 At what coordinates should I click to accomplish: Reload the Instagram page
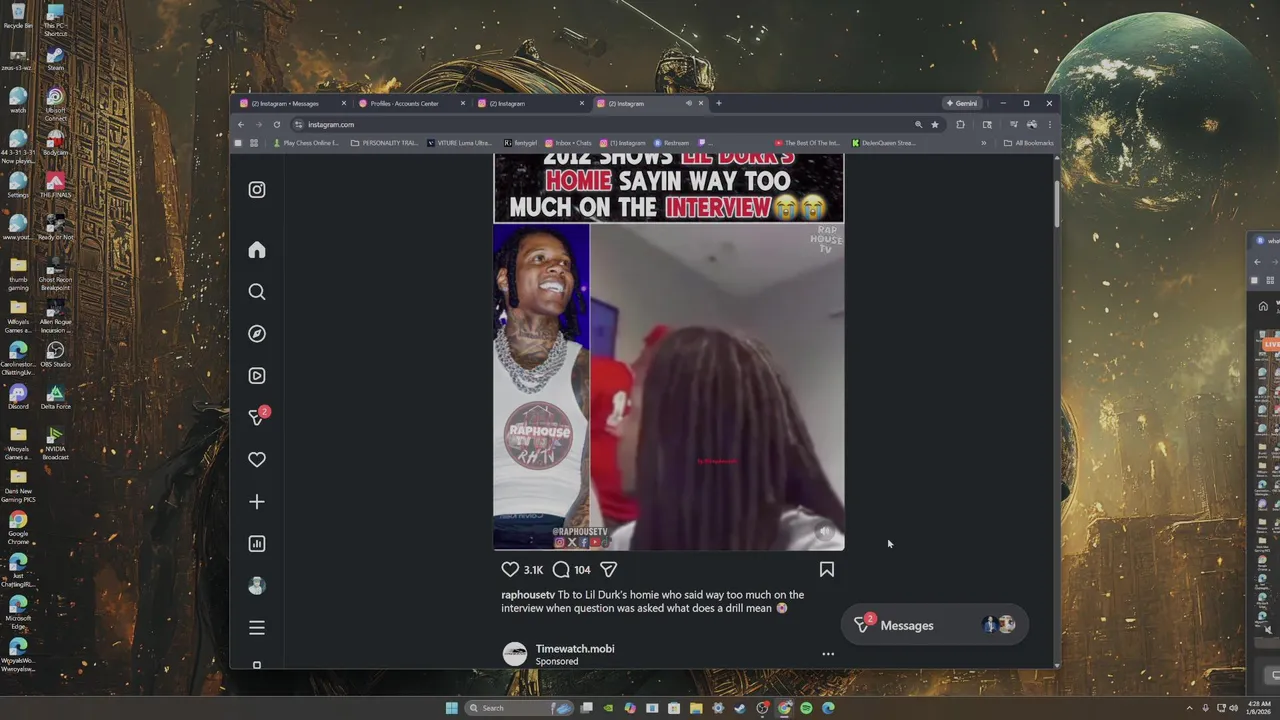click(x=277, y=124)
